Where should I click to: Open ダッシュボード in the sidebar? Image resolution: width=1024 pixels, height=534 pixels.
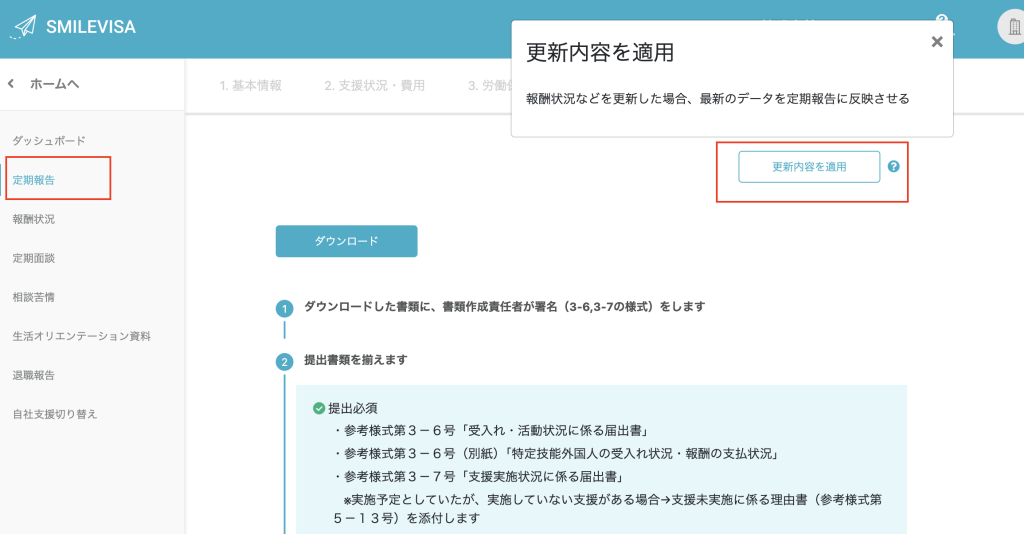pyautogui.click(x=48, y=141)
